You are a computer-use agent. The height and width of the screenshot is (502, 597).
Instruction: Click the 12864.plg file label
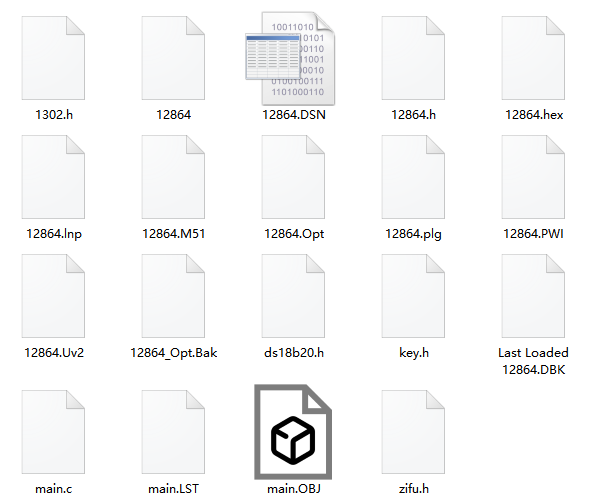point(413,234)
